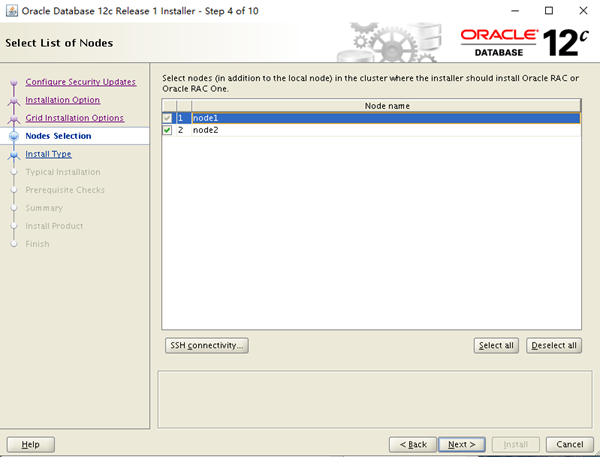Close the installer window
The width and height of the screenshot is (600, 457).
tap(583, 11)
